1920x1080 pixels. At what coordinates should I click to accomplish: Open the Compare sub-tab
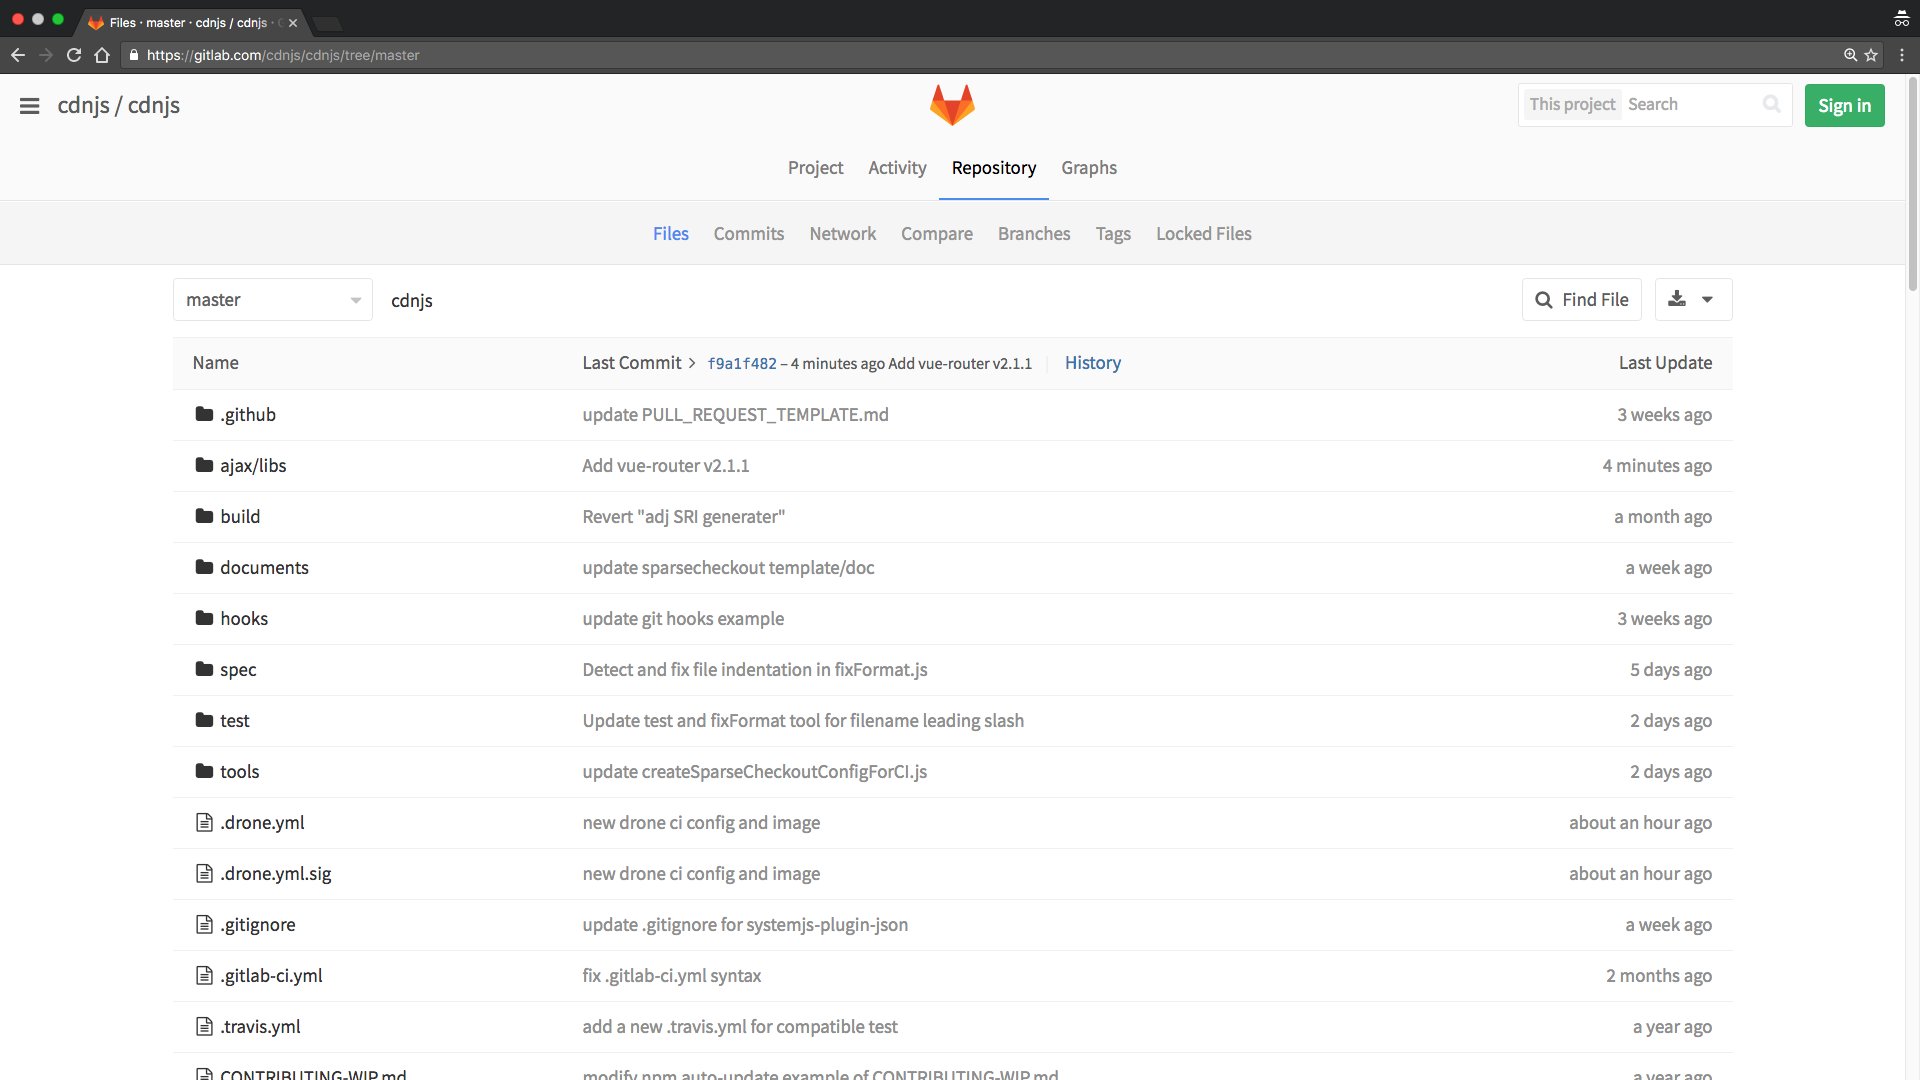[937, 234]
